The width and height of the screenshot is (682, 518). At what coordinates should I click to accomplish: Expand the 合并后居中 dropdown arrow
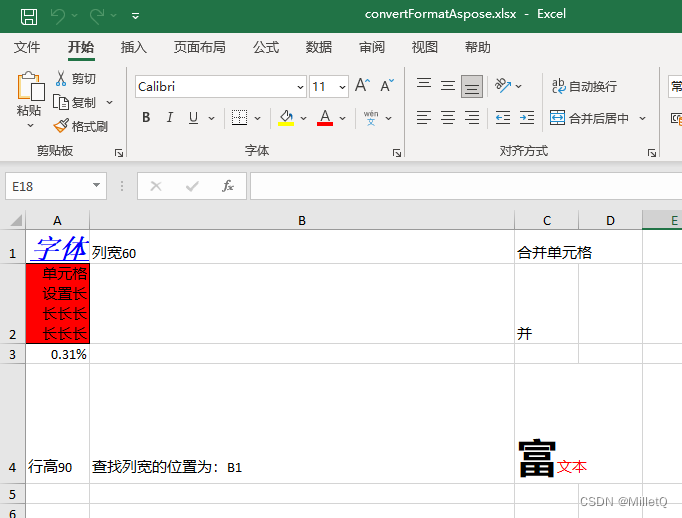(642, 118)
